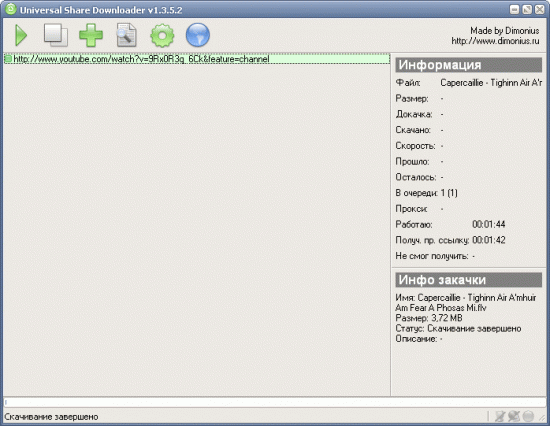The height and width of the screenshot is (426, 550).
Task: Click the crossed-out hourglass status bar icon
Action: click(x=499, y=417)
